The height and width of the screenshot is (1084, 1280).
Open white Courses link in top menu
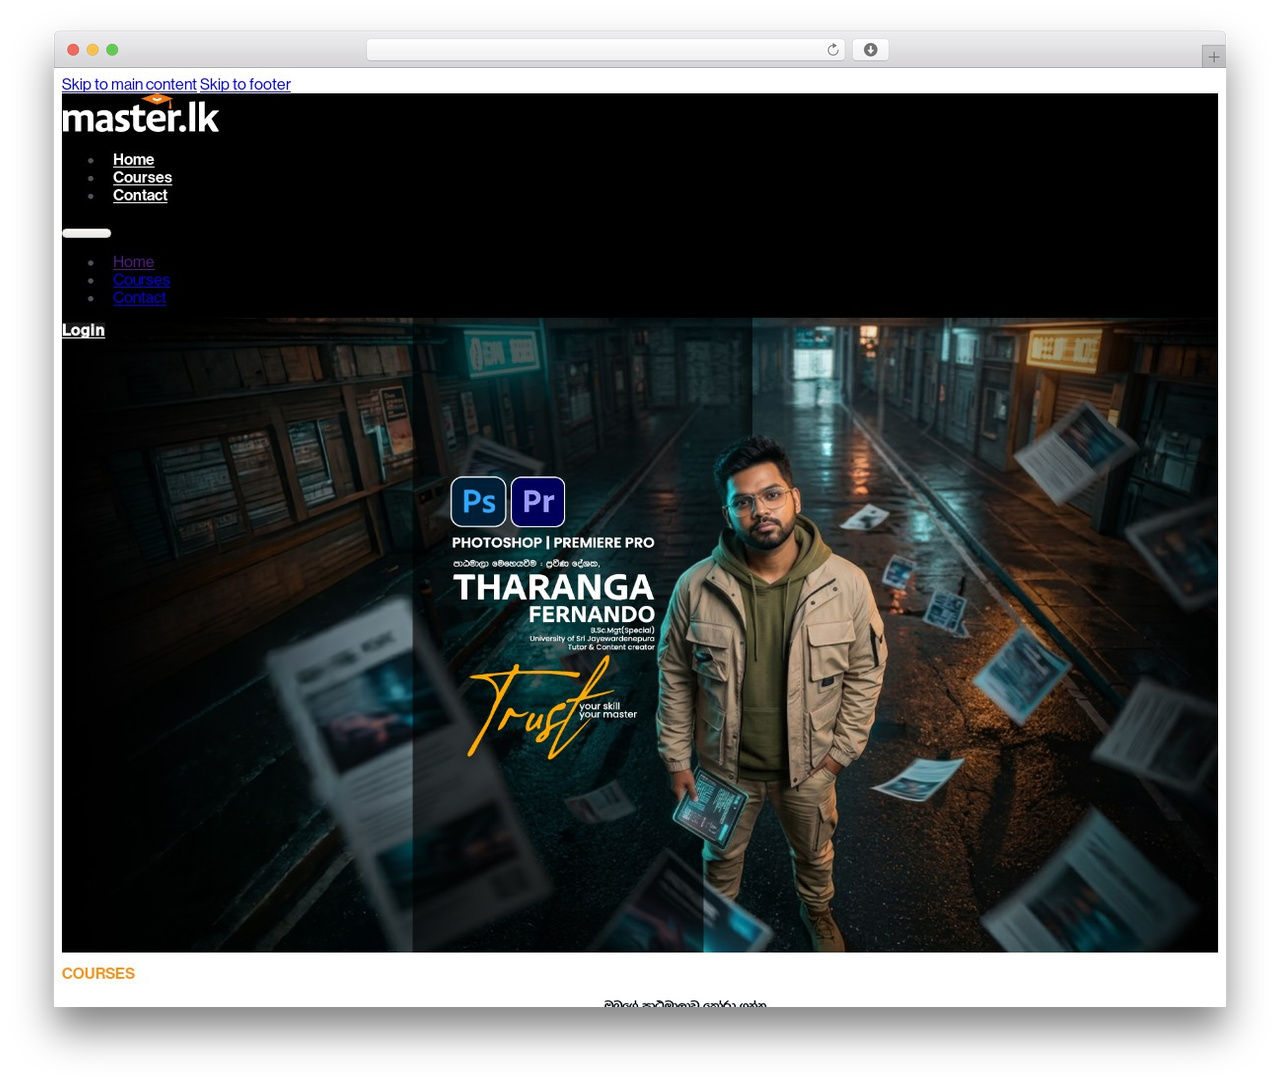click(x=142, y=178)
